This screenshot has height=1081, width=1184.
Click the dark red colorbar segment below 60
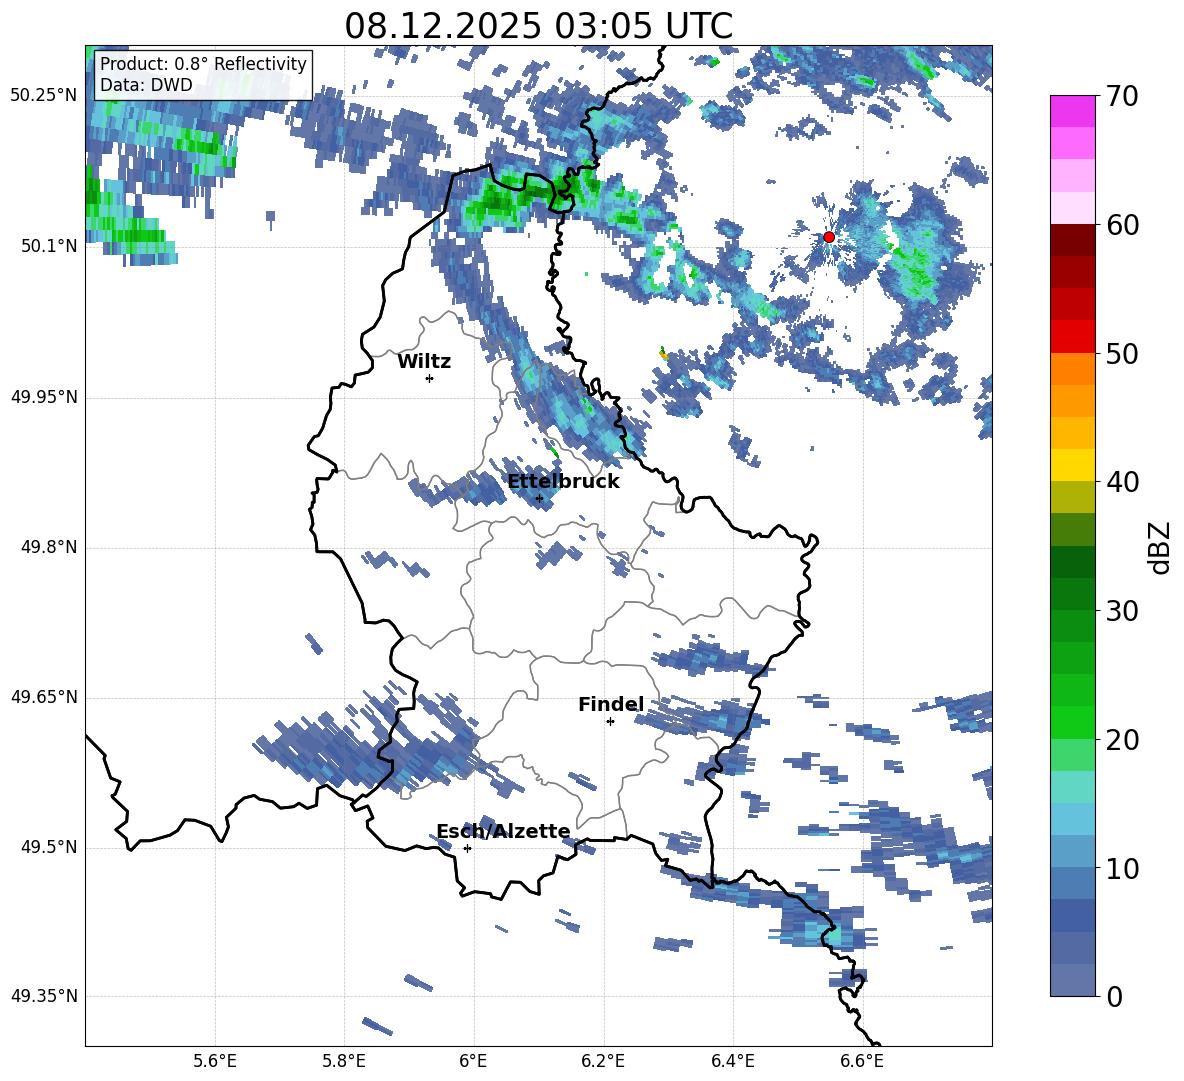click(x=1072, y=240)
